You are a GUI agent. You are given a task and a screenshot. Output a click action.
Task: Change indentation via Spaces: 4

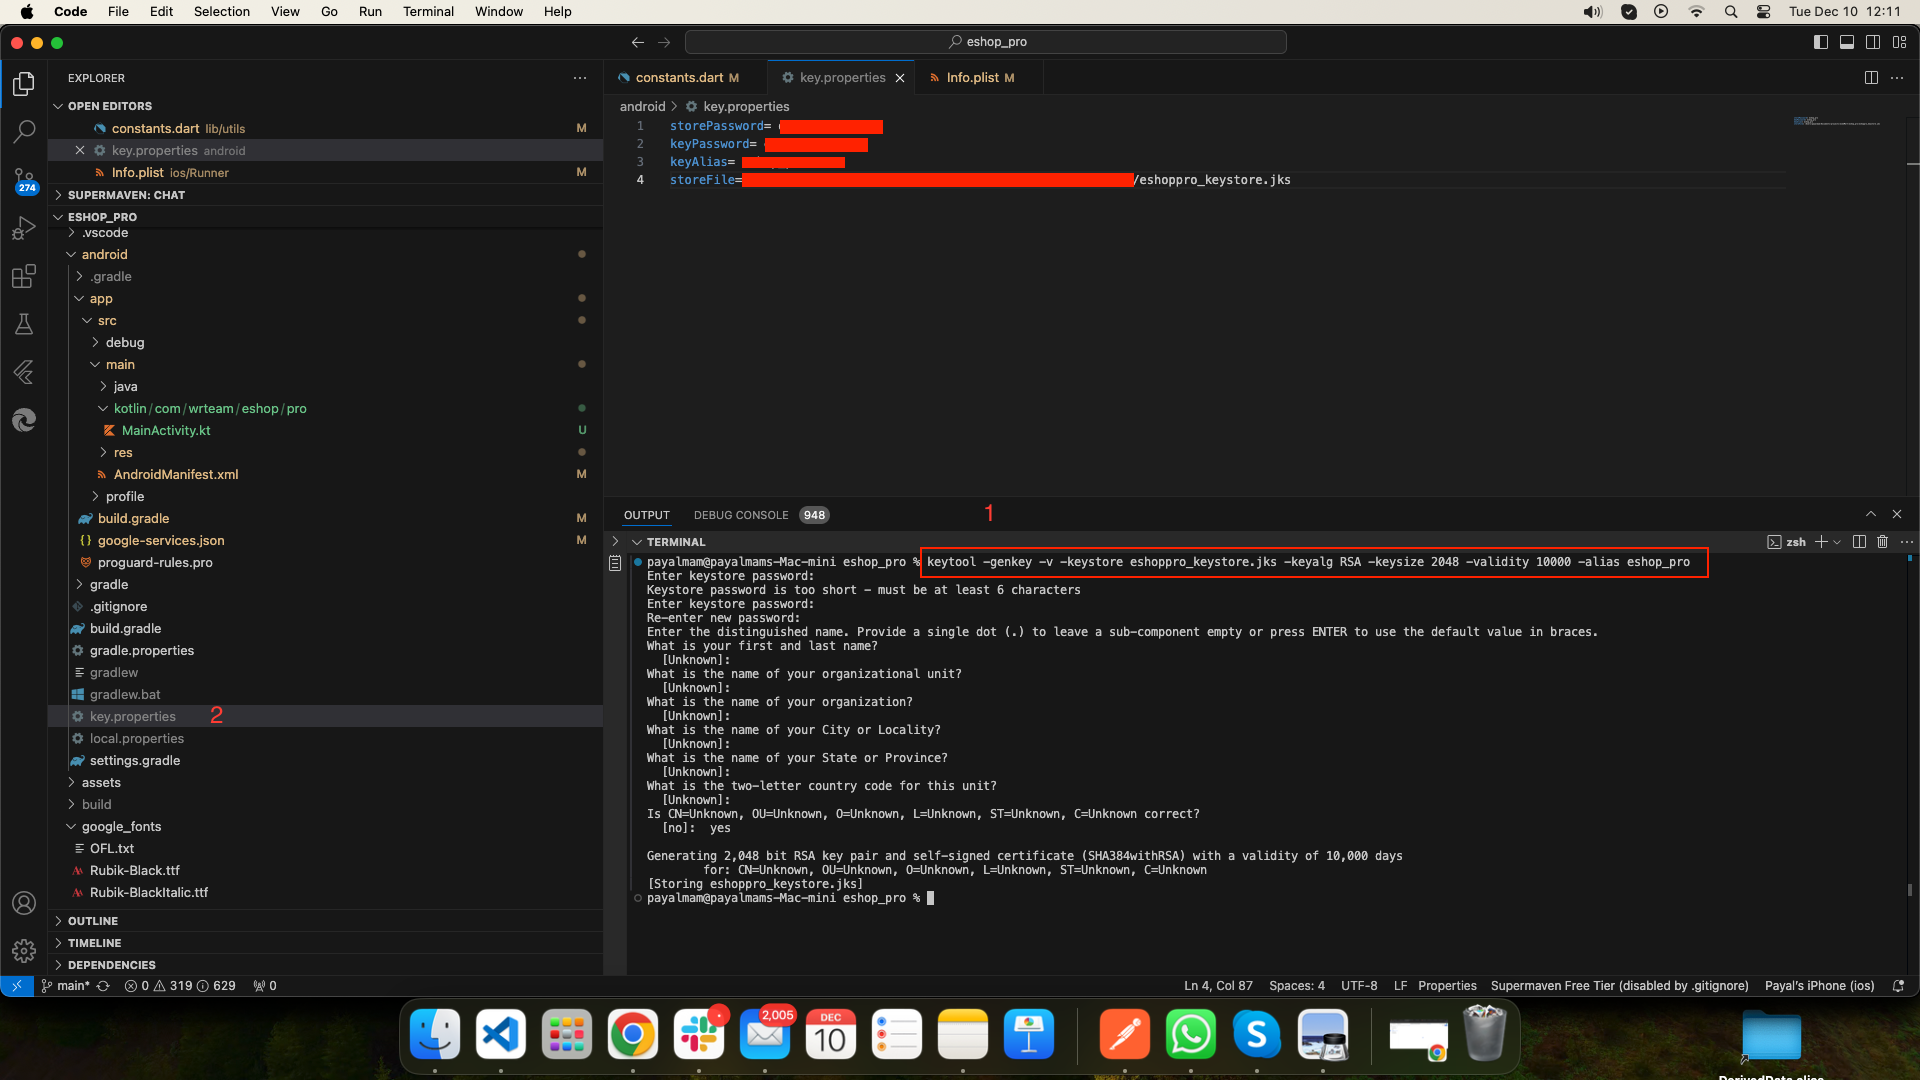coord(1297,986)
